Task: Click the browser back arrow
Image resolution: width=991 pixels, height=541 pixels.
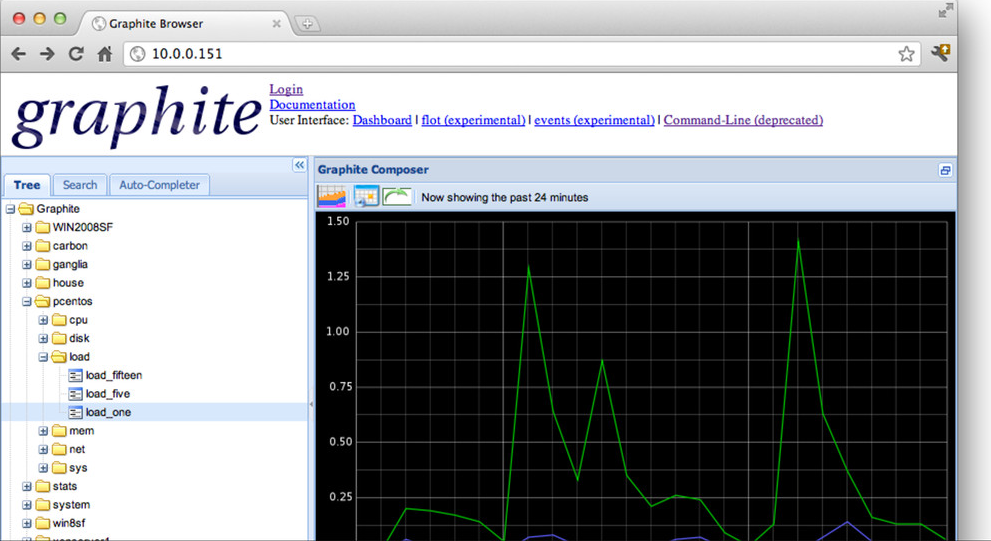Action: (18, 54)
